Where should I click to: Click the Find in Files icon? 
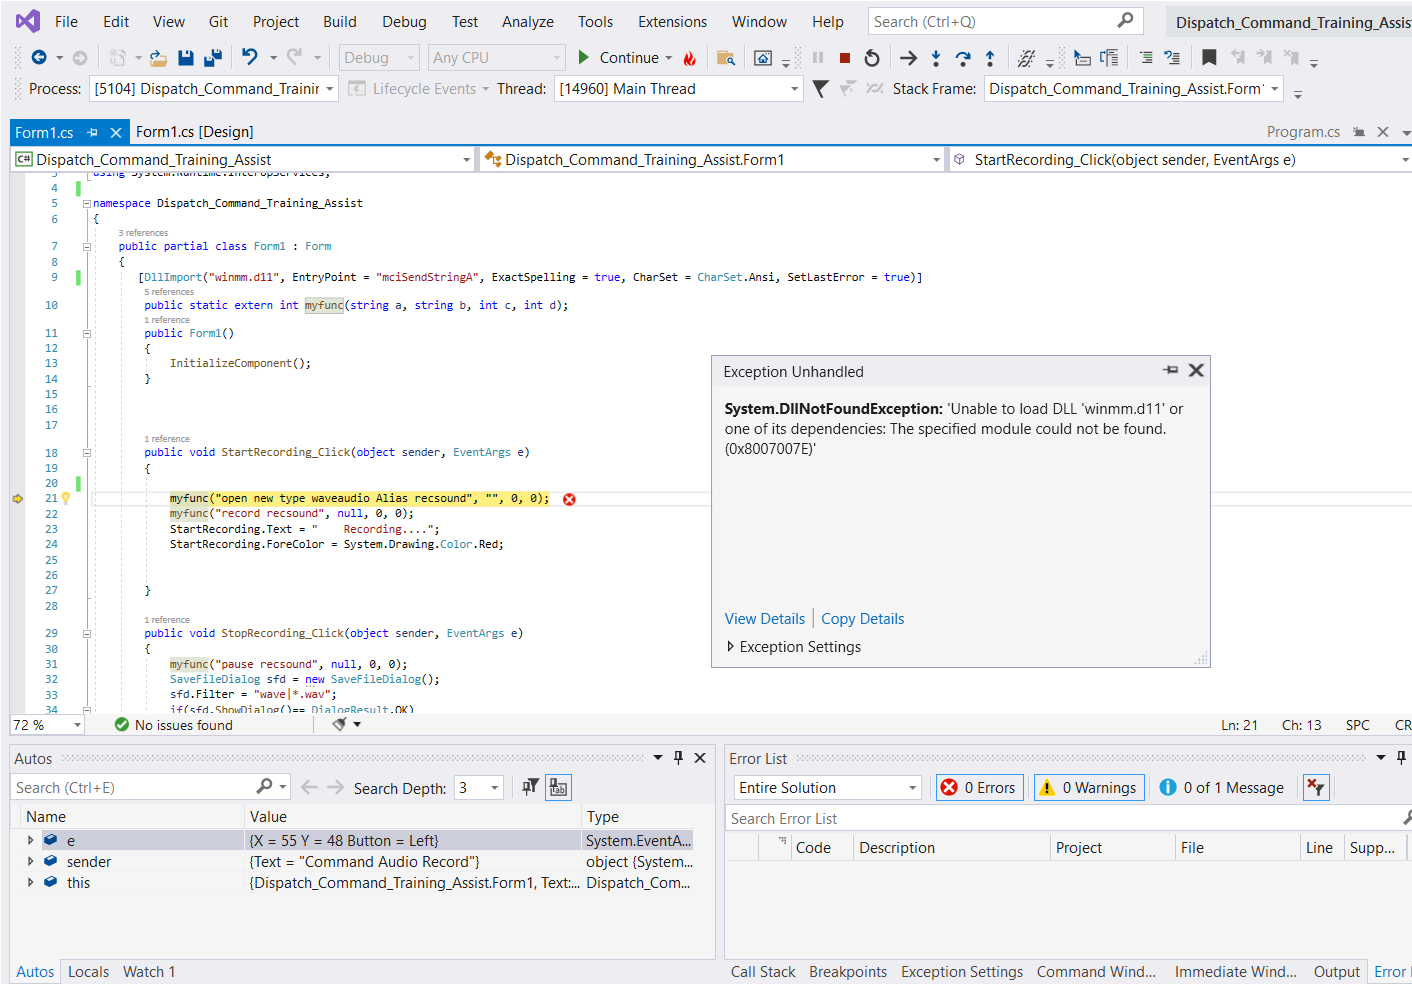726,58
